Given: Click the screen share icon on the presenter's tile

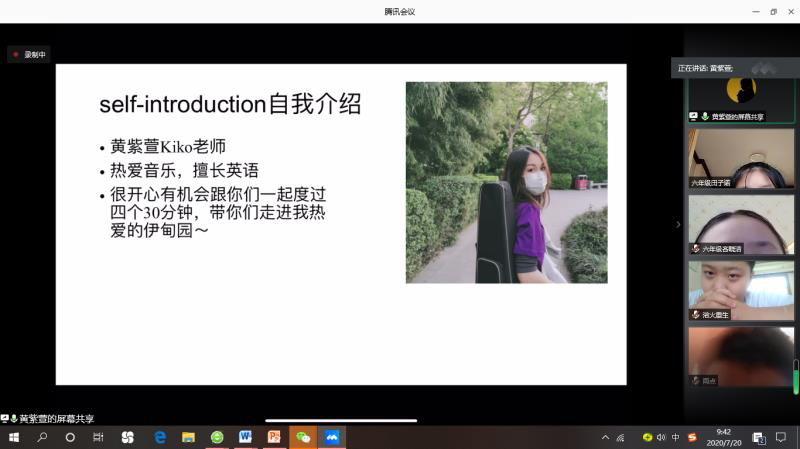Looking at the screenshot, I should tap(693, 116).
